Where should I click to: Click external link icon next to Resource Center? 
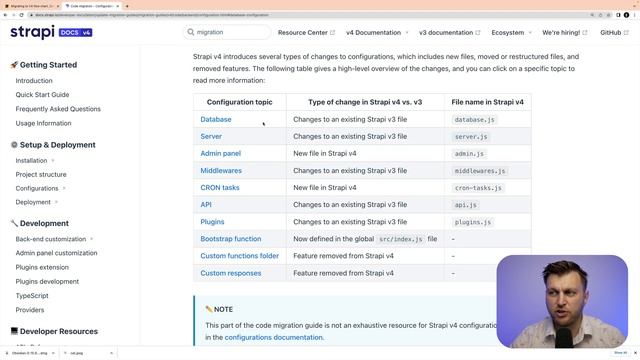(332, 32)
